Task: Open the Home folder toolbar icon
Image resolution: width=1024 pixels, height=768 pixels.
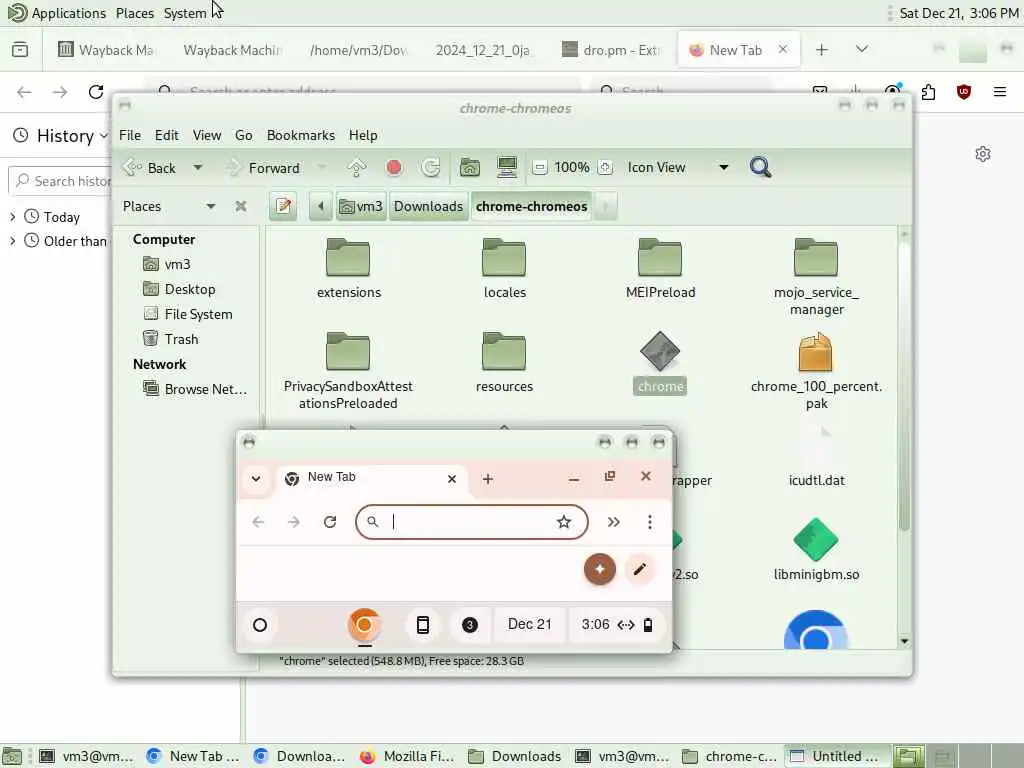Action: (470, 168)
